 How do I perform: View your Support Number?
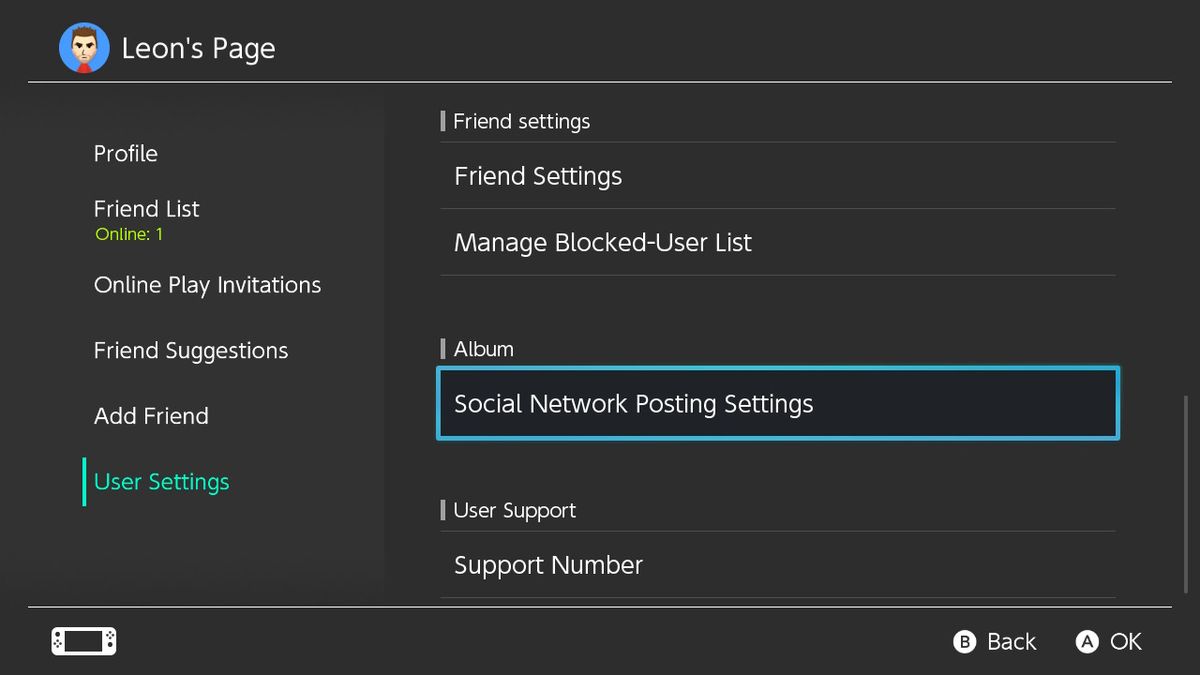pos(548,564)
